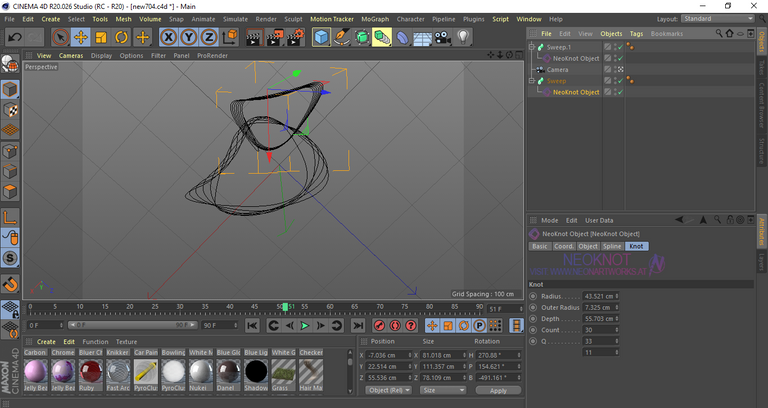
Task: Select the Shadow black material swatch
Action: point(256,372)
